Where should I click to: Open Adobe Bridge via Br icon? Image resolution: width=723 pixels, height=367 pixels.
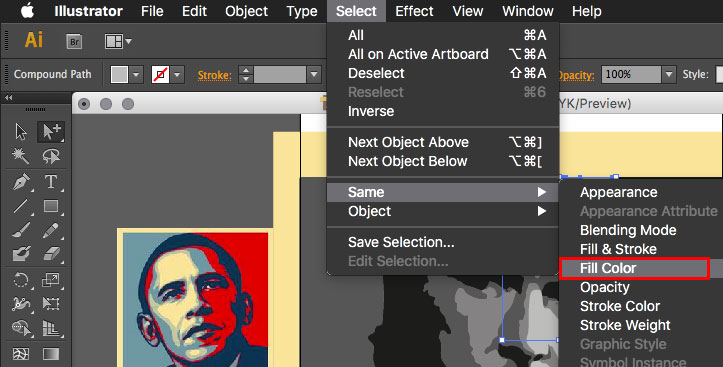click(74, 41)
